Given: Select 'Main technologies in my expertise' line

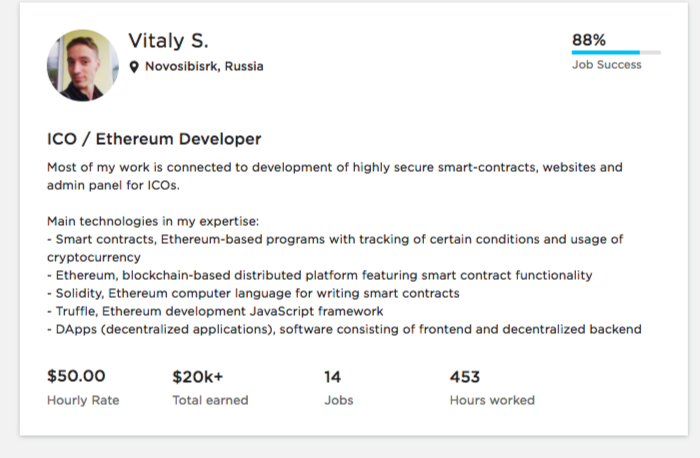Looking at the screenshot, I should 152,220.
